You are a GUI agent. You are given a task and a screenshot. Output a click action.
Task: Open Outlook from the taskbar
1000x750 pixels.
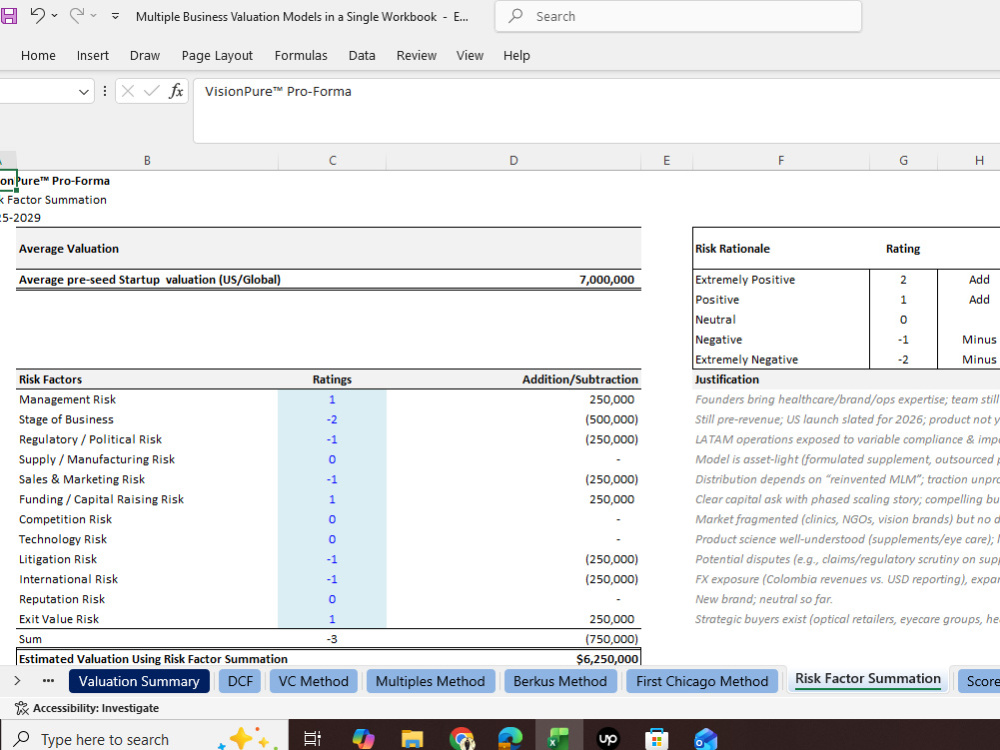click(706, 739)
